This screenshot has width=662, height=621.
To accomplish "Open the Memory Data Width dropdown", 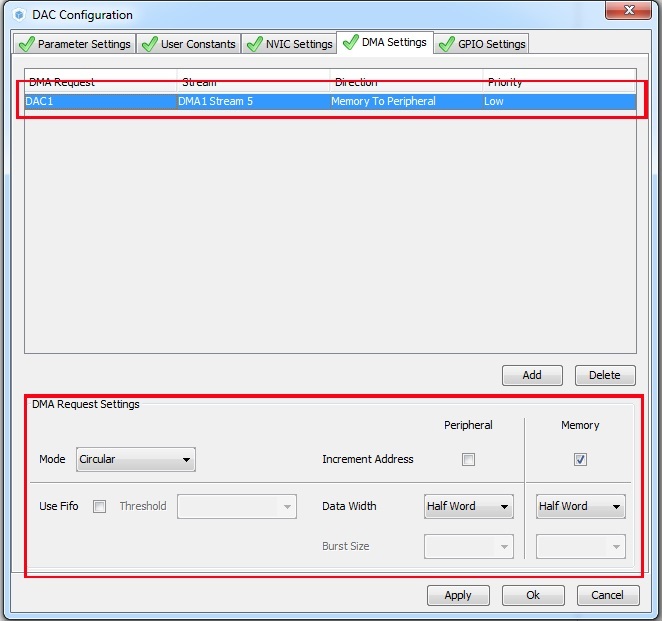I will (x=581, y=507).
